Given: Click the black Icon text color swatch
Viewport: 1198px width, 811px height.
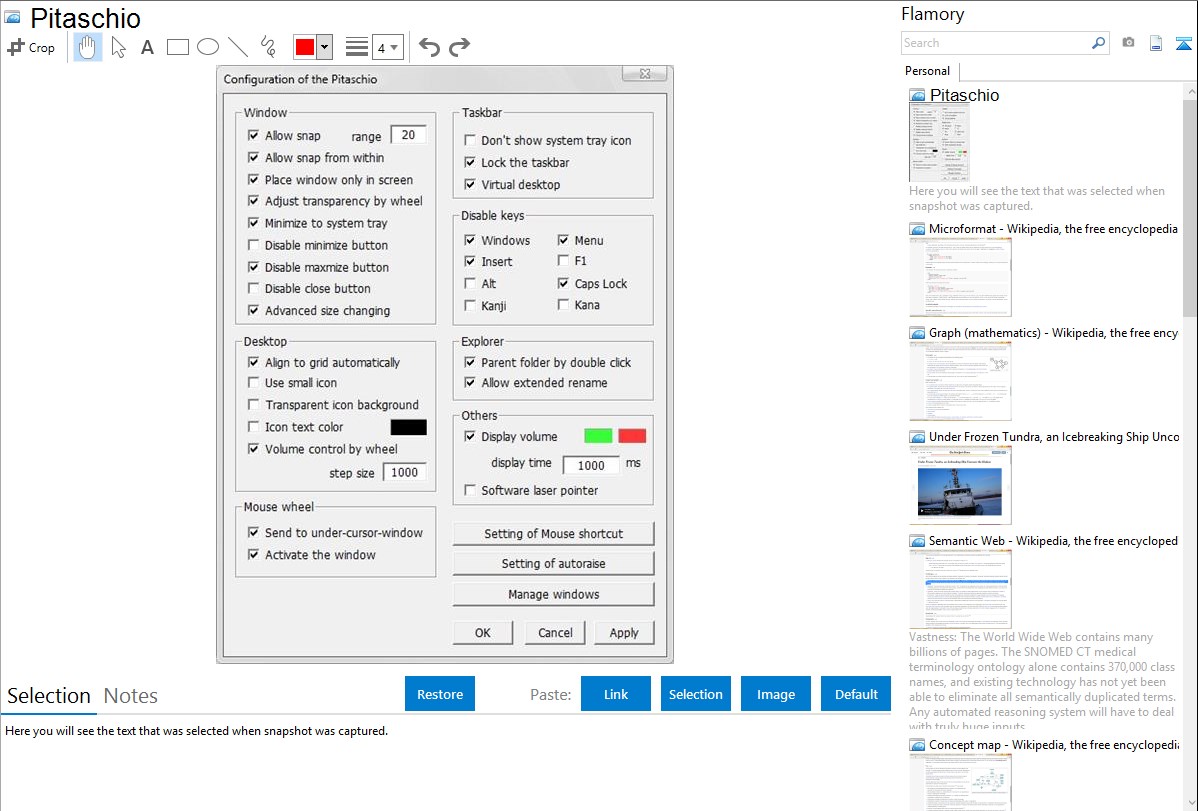Looking at the screenshot, I should [x=409, y=427].
